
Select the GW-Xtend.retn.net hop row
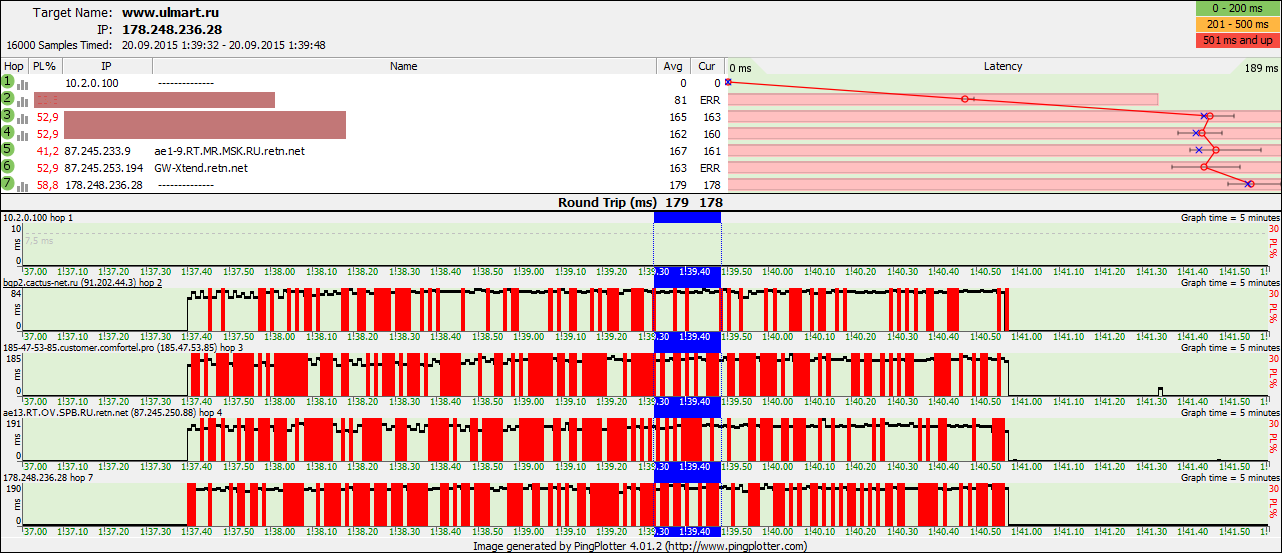pos(203,168)
